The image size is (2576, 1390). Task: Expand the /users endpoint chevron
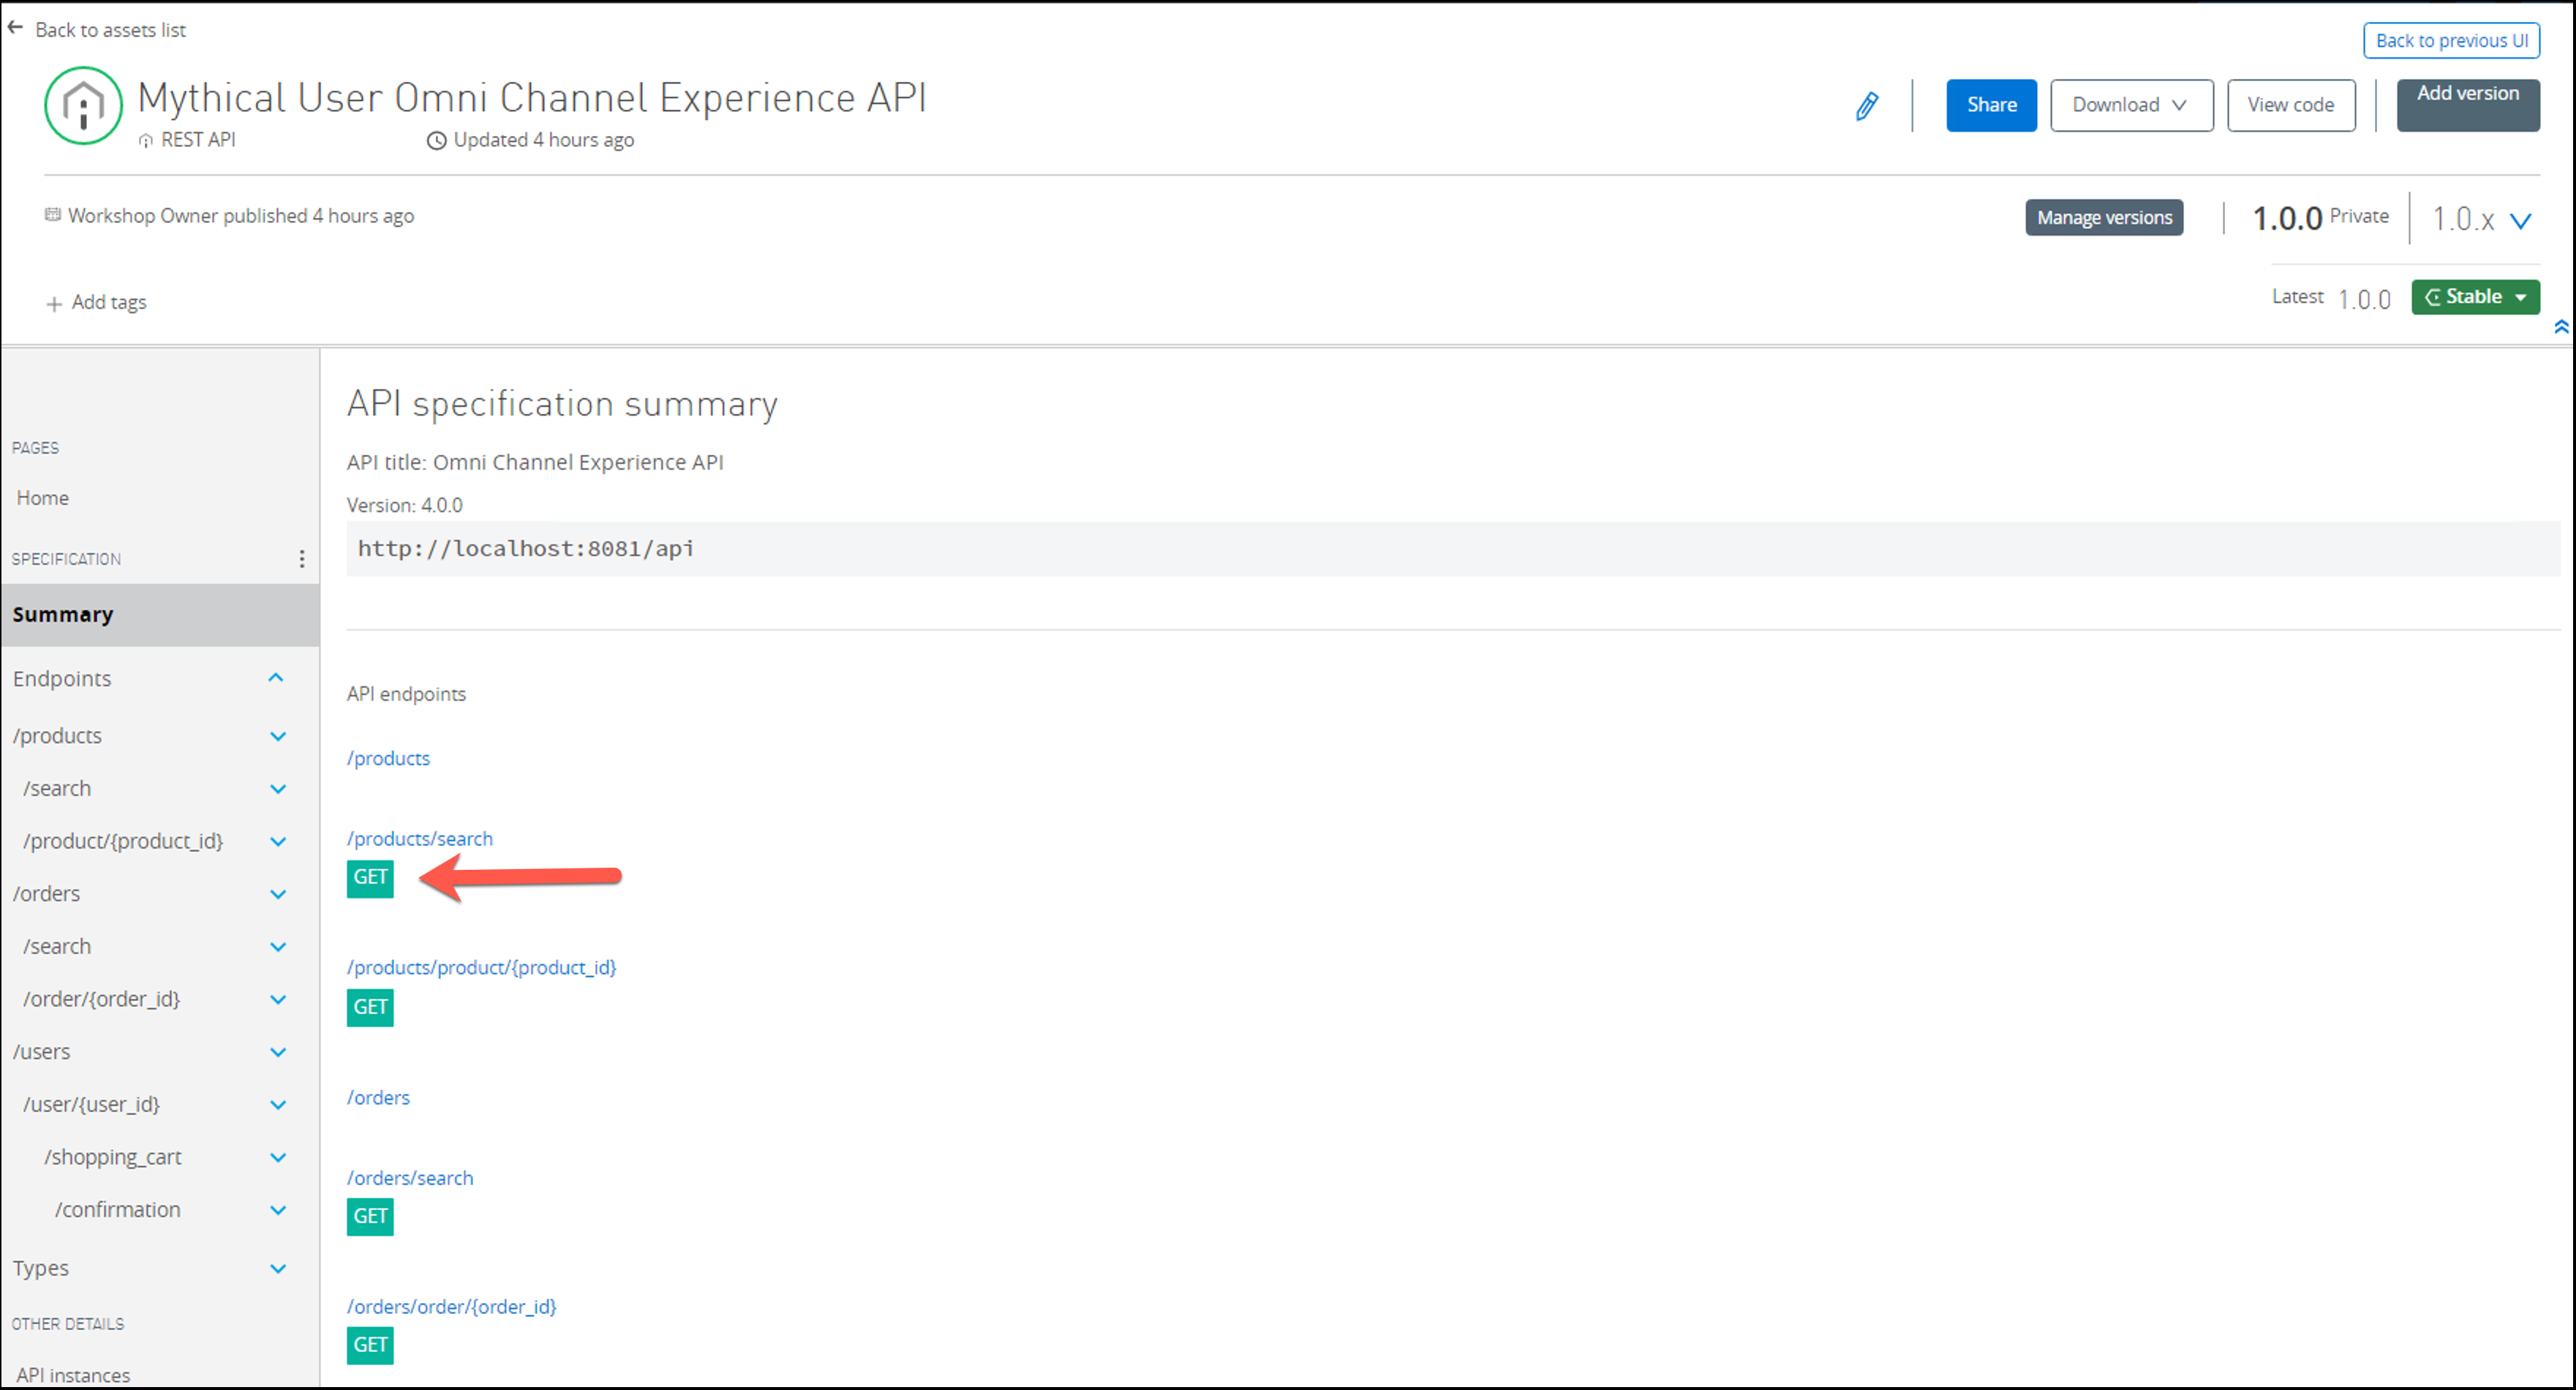(278, 1052)
